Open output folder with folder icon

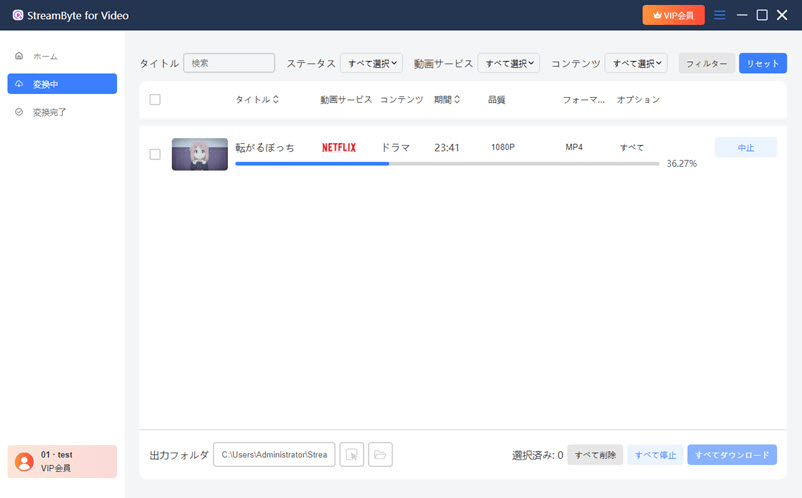coord(380,455)
